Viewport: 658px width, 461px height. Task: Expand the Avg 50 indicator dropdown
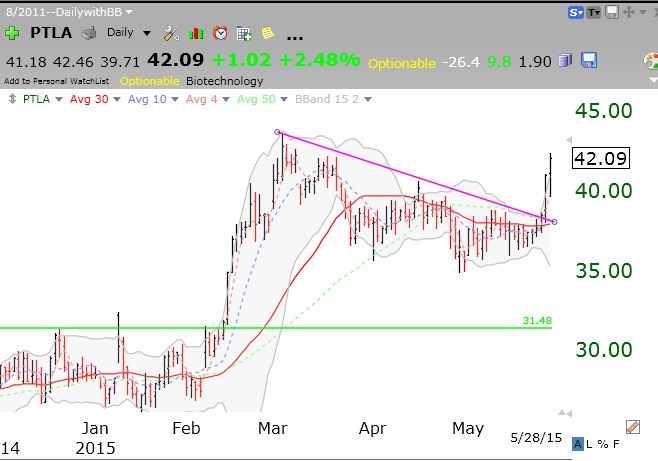[284, 99]
